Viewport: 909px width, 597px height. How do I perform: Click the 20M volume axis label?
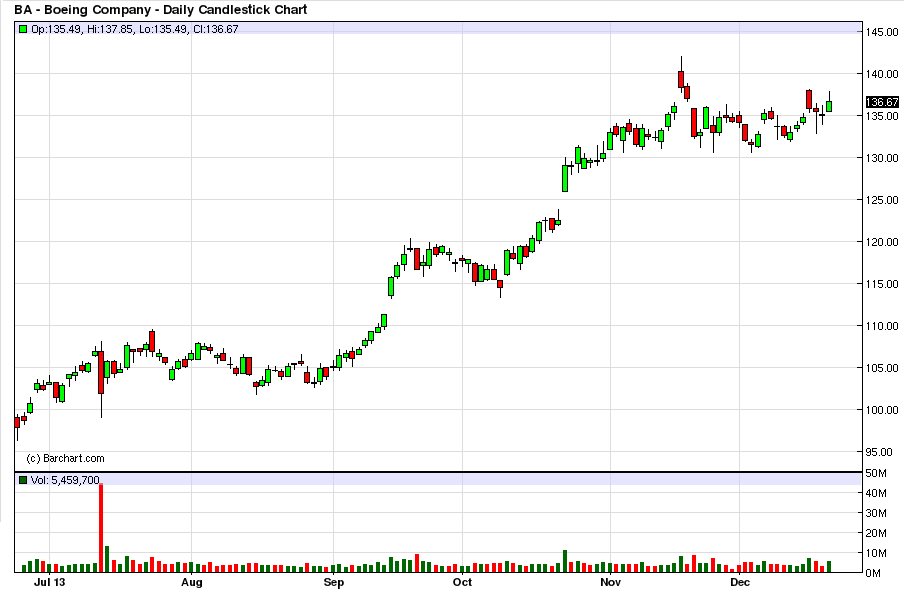[x=876, y=533]
